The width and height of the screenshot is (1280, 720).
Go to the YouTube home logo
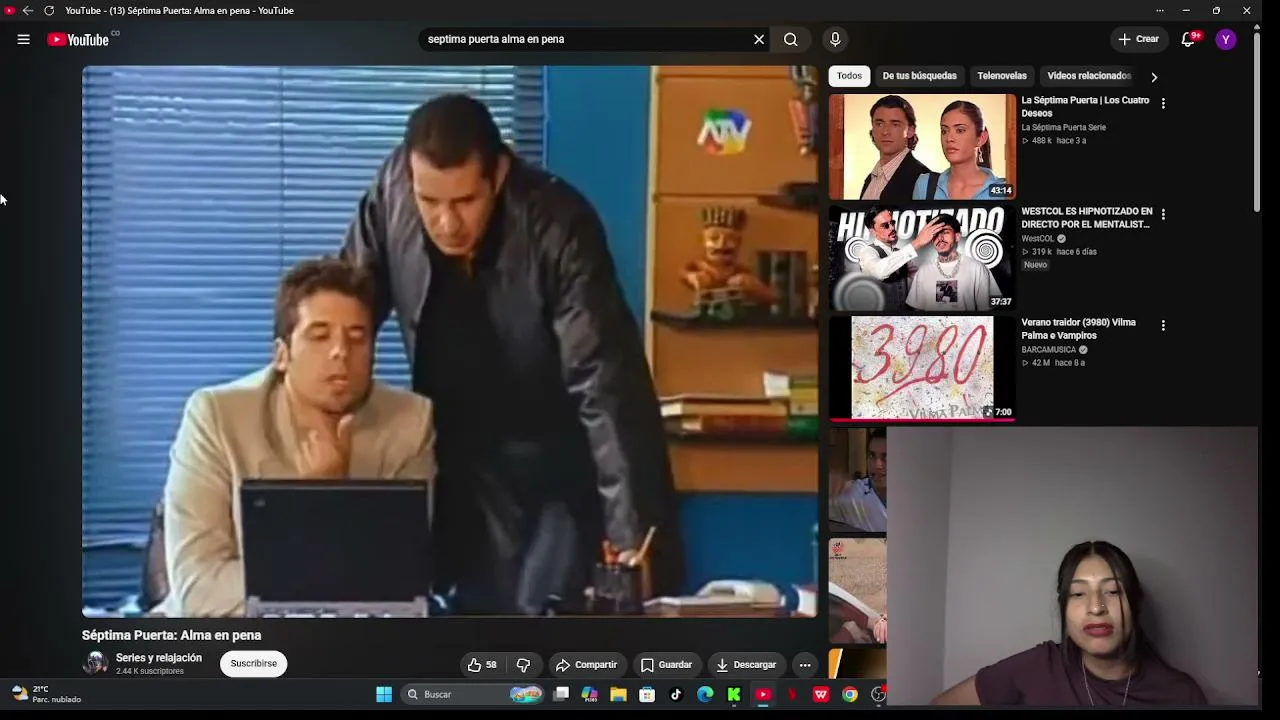pyautogui.click(x=78, y=39)
